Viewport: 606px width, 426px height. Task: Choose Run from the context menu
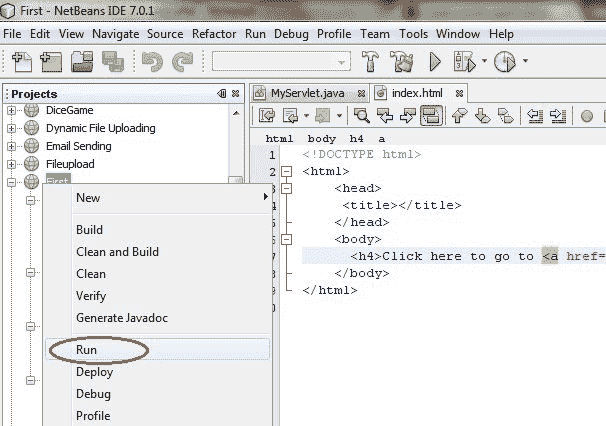(157, 350)
